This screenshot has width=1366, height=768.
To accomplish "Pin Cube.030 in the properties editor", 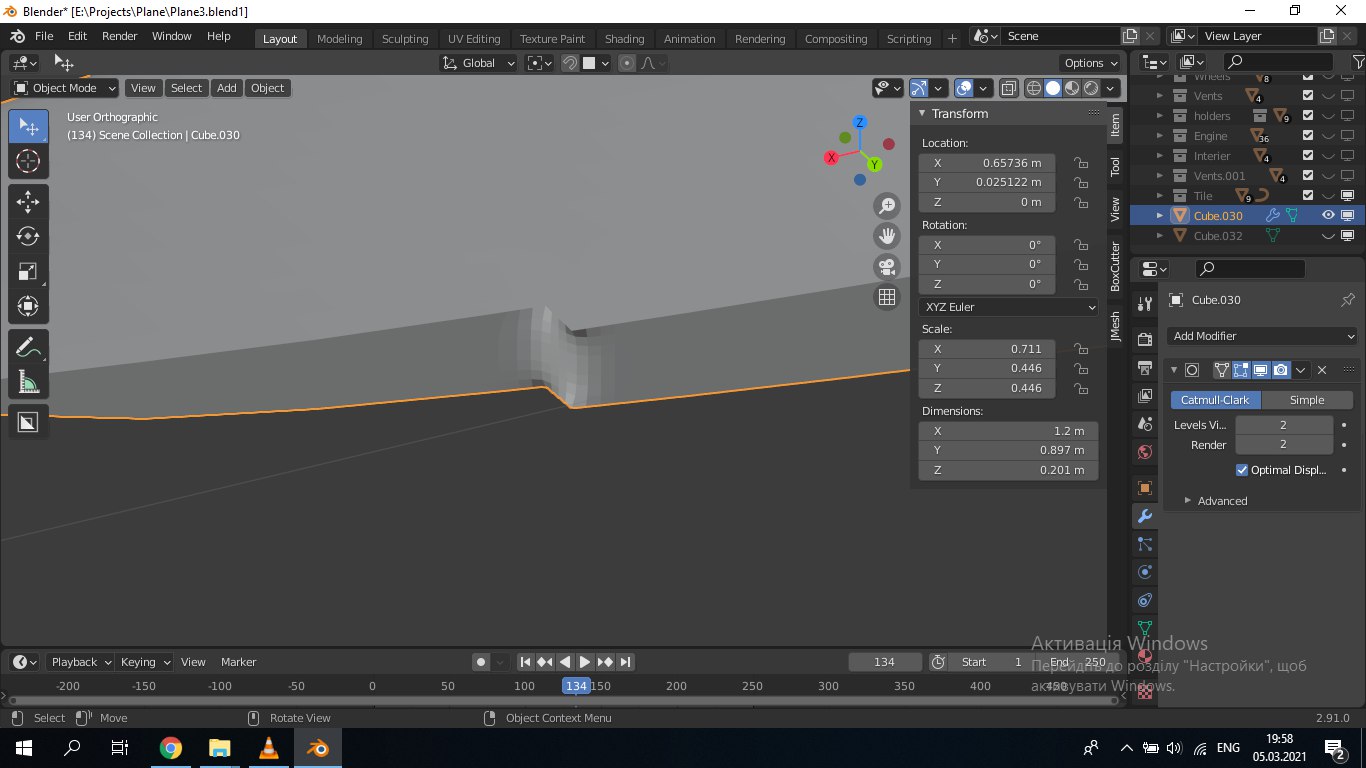I will 1347,300.
